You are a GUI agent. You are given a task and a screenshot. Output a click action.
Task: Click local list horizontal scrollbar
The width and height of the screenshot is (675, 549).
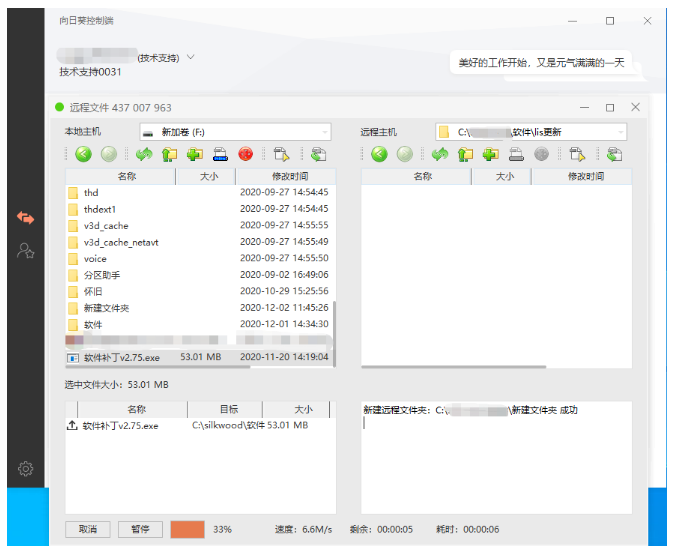click(x=158, y=367)
